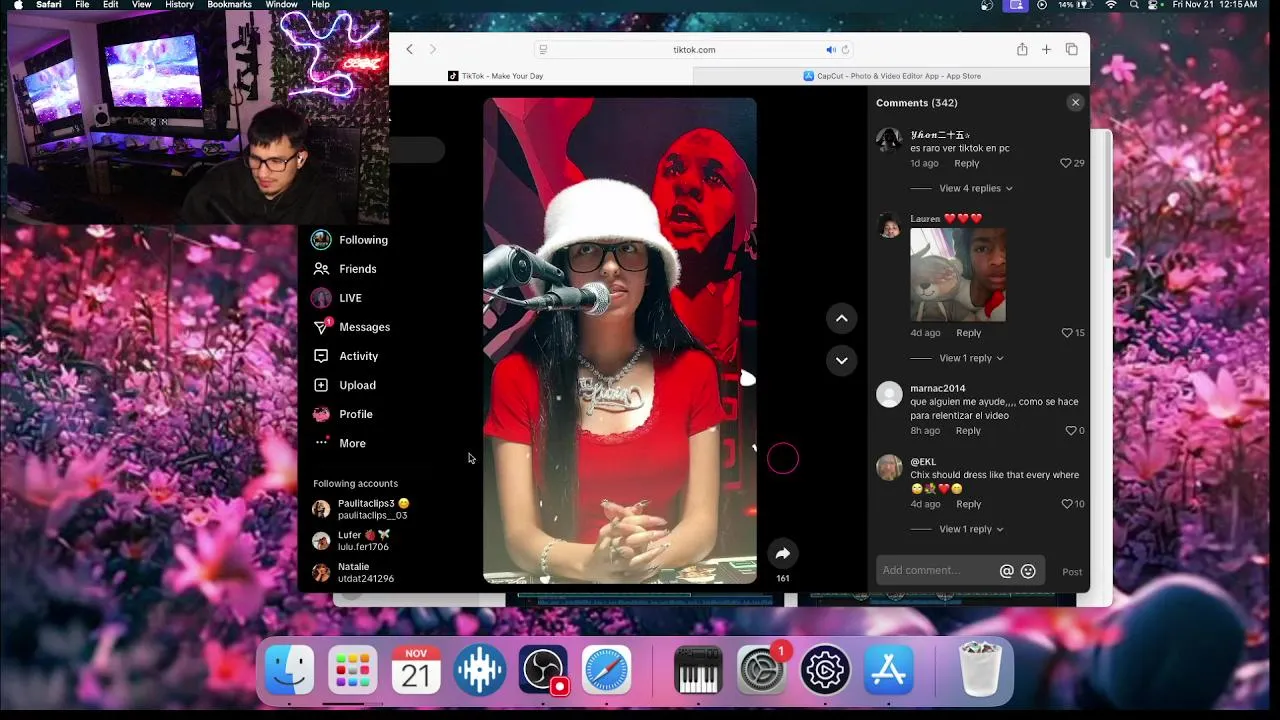Open the piano keyboard app in Dock
Viewport: 1280px width, 720px height.
(x=698, y=670)
